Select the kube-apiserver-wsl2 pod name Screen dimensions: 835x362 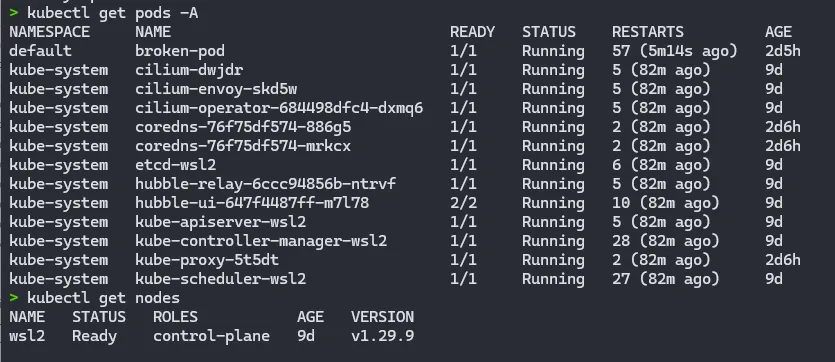pyautogui.click(x=220, y=222)
